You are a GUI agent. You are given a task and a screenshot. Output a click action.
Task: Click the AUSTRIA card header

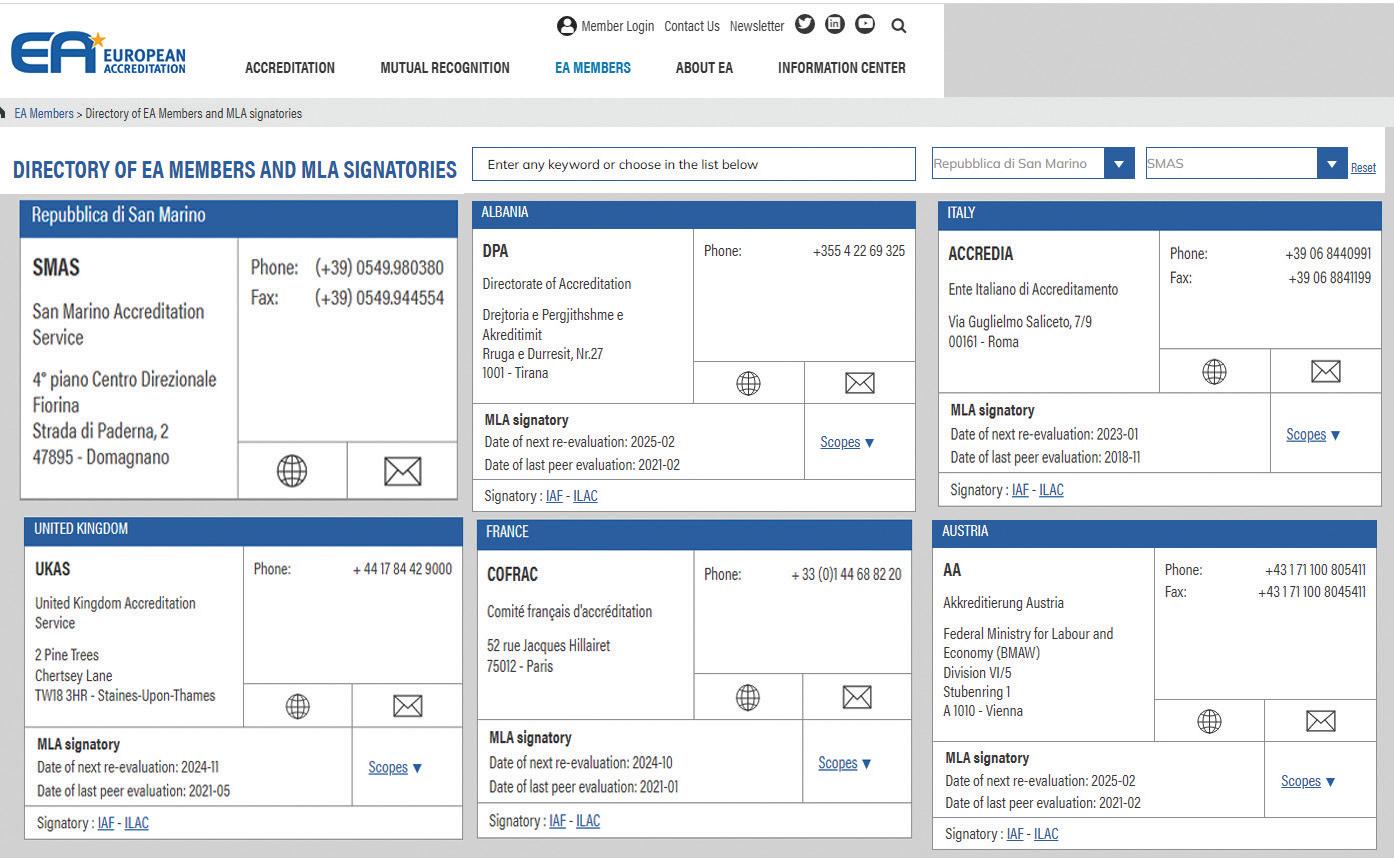[1154, 533]
